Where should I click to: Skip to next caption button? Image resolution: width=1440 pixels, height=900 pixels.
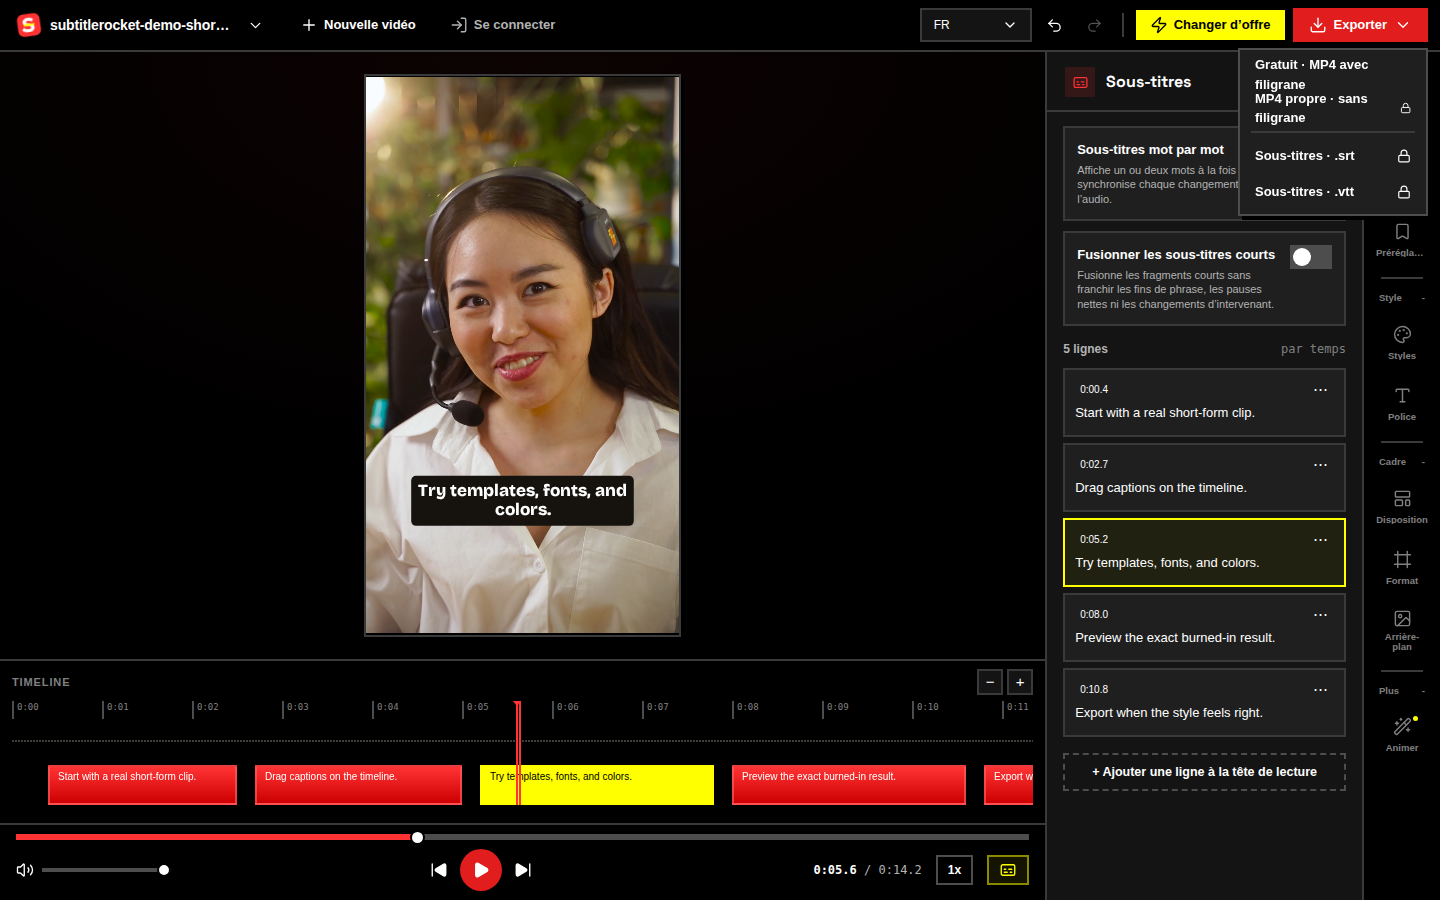click(523, 870)
